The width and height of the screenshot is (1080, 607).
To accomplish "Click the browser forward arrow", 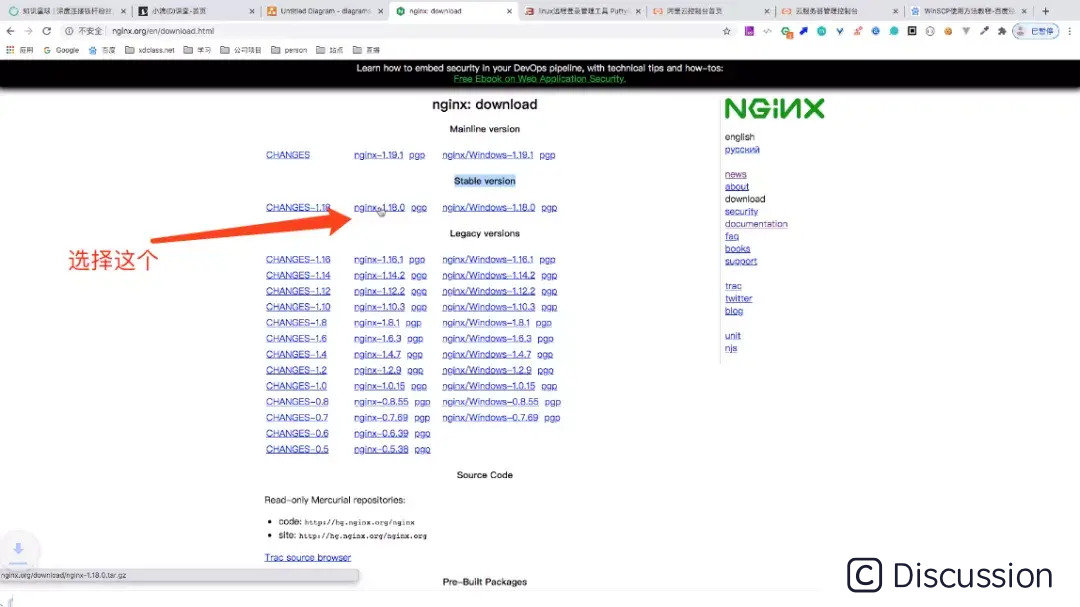I will pos(28,31).
